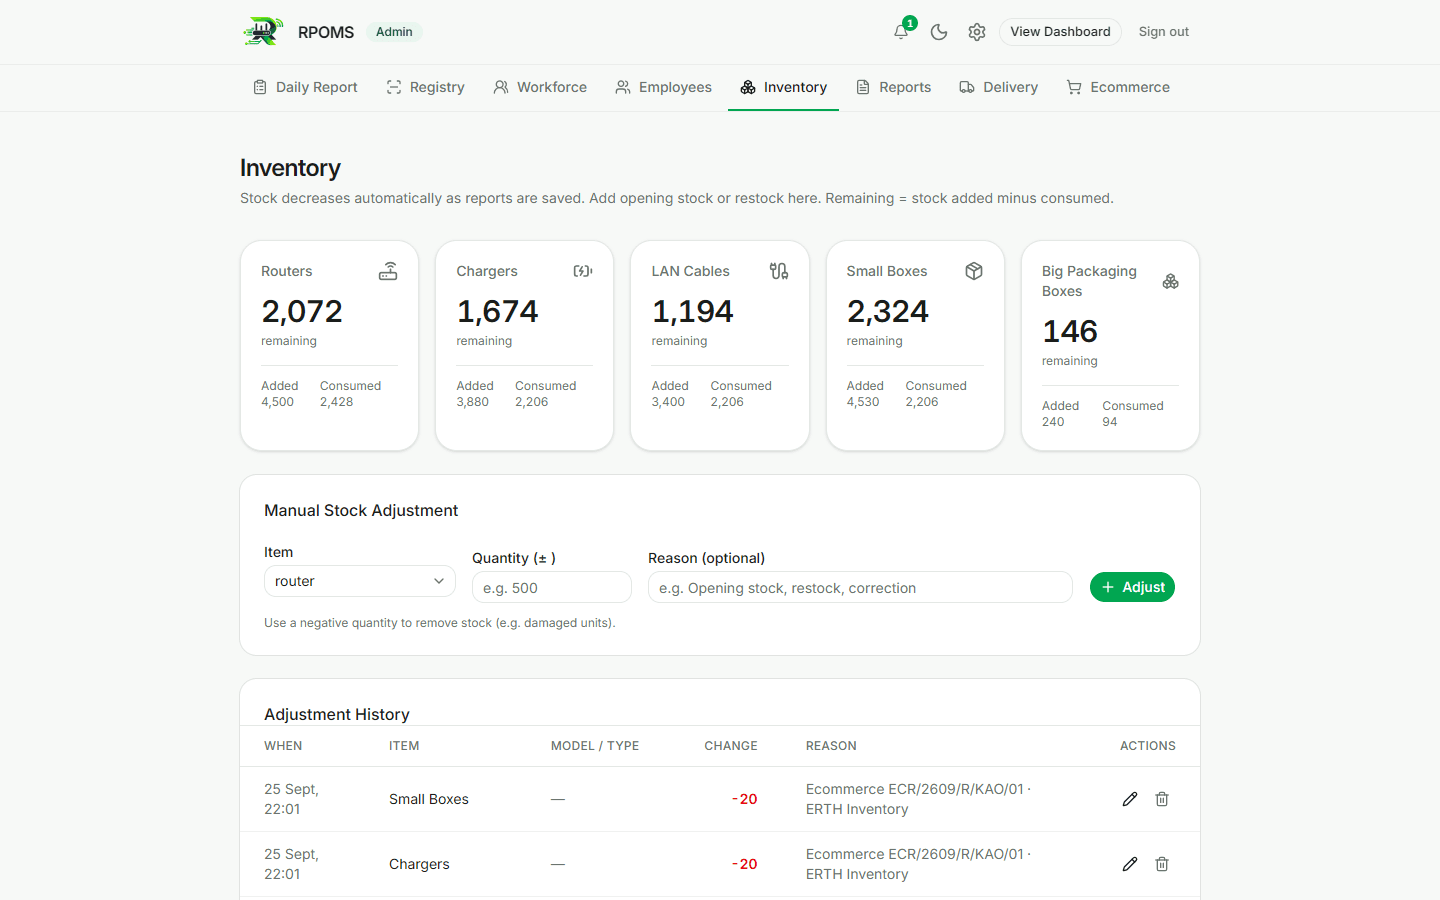Click the Big Packaging Boxes card icon
Screen dimensions: 1440x900
(1170, 281)
